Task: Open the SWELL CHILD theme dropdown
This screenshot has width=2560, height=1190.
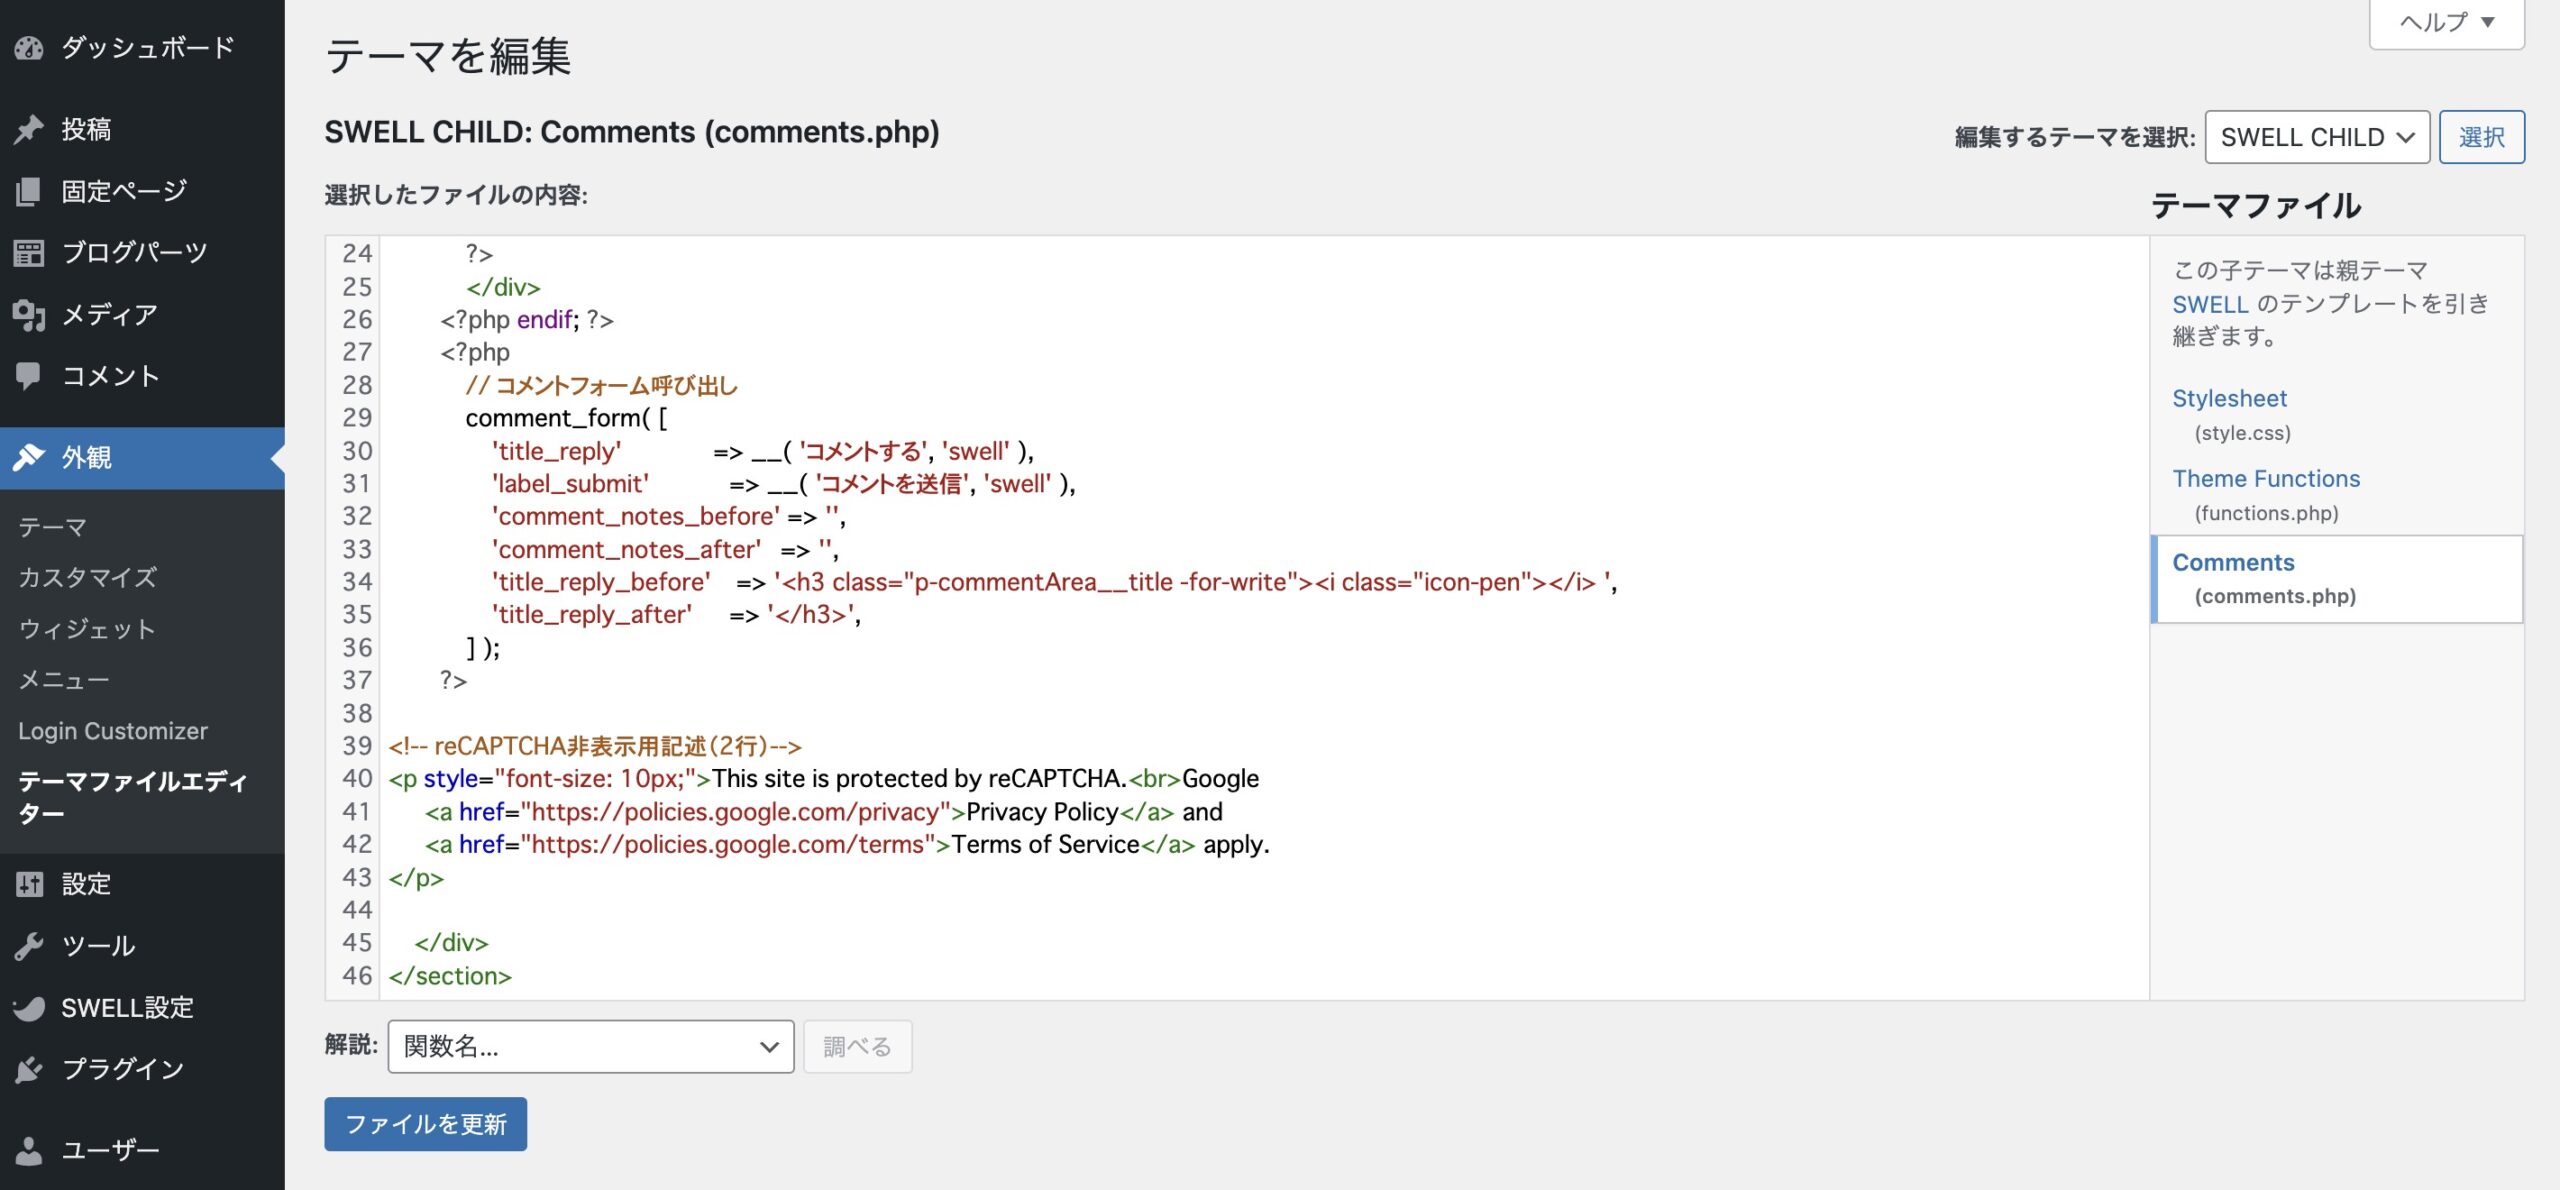Action: [x=2317, y=137]
